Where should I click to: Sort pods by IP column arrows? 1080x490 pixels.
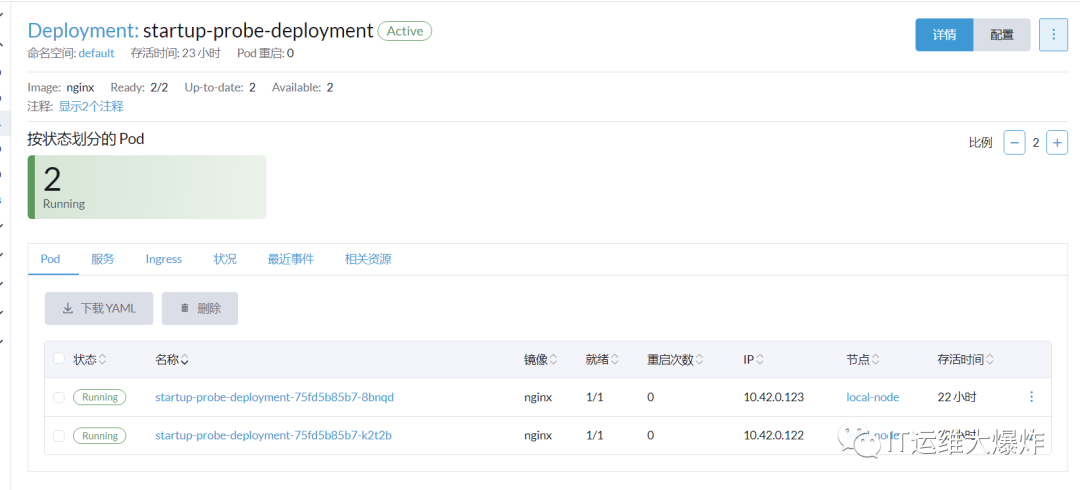coord(761,359)
